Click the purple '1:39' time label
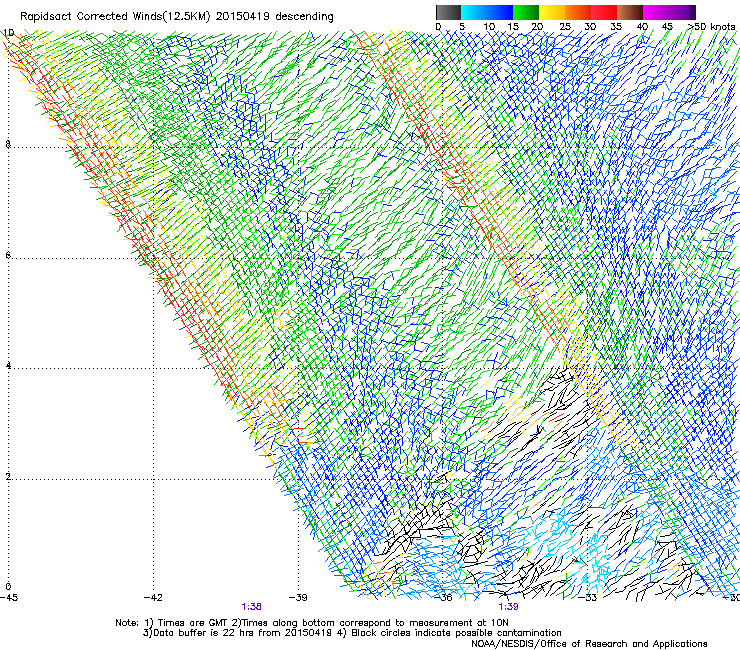This screenshot has height=650, width=740. pyautogui.click(x=508, y=607)
